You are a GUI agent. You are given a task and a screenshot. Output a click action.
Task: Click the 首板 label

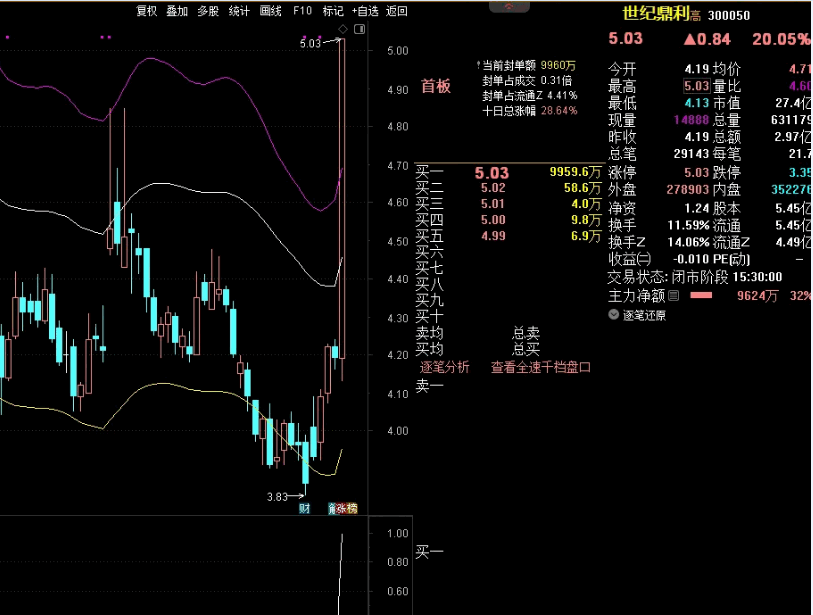pos(436,86)
